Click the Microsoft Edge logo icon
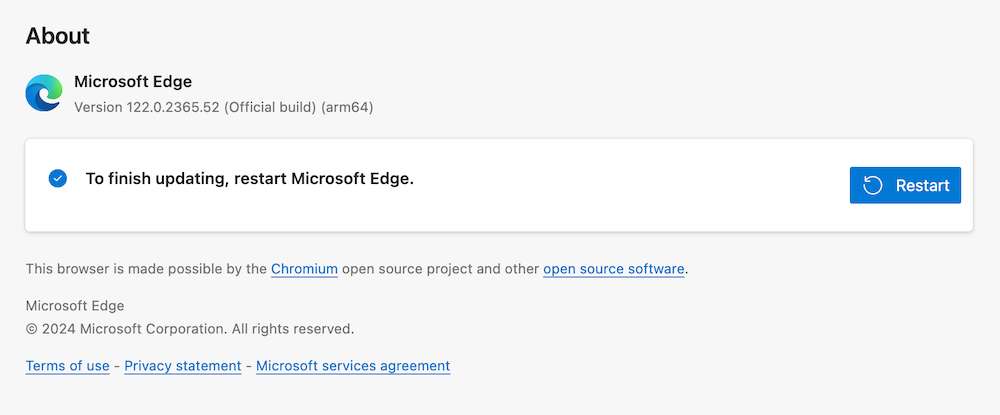Screen dimensions: 1000x415 click(x=44, y=93)
